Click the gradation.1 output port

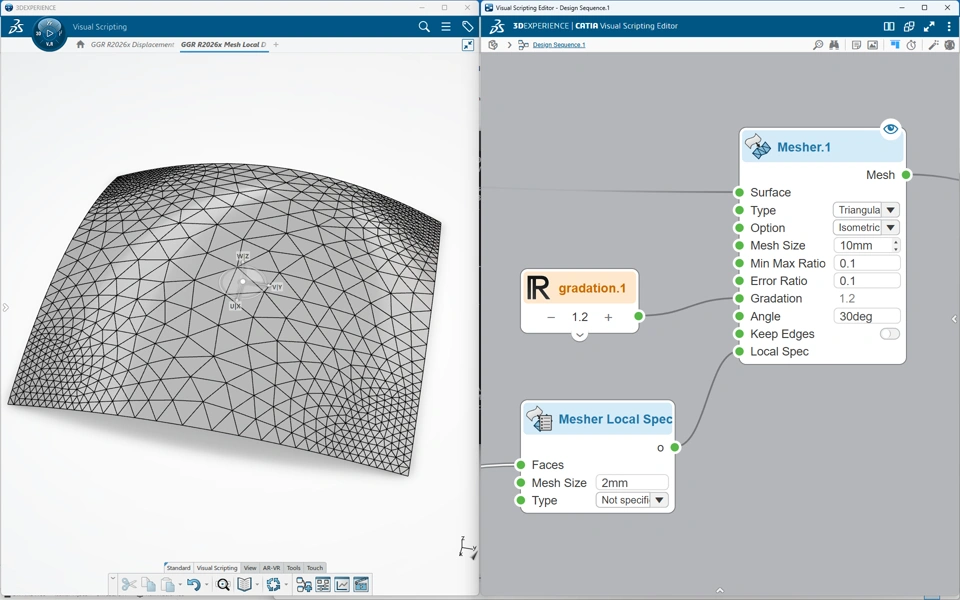pos(639,316)
